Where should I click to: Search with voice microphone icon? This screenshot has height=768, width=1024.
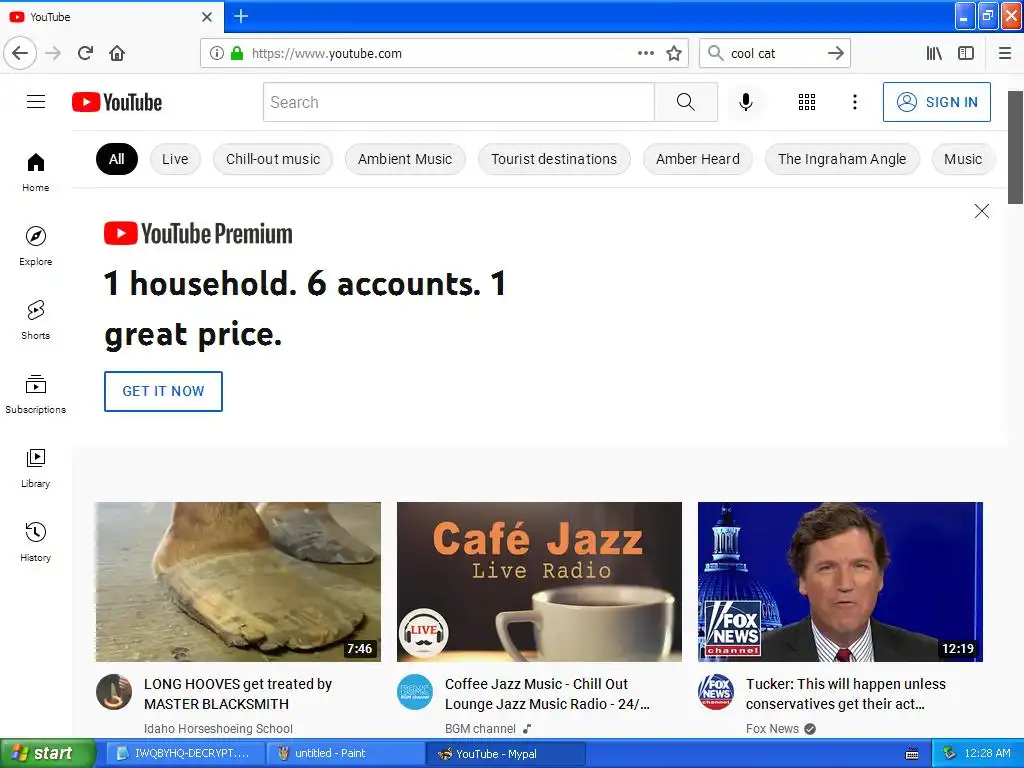point(746,102)
